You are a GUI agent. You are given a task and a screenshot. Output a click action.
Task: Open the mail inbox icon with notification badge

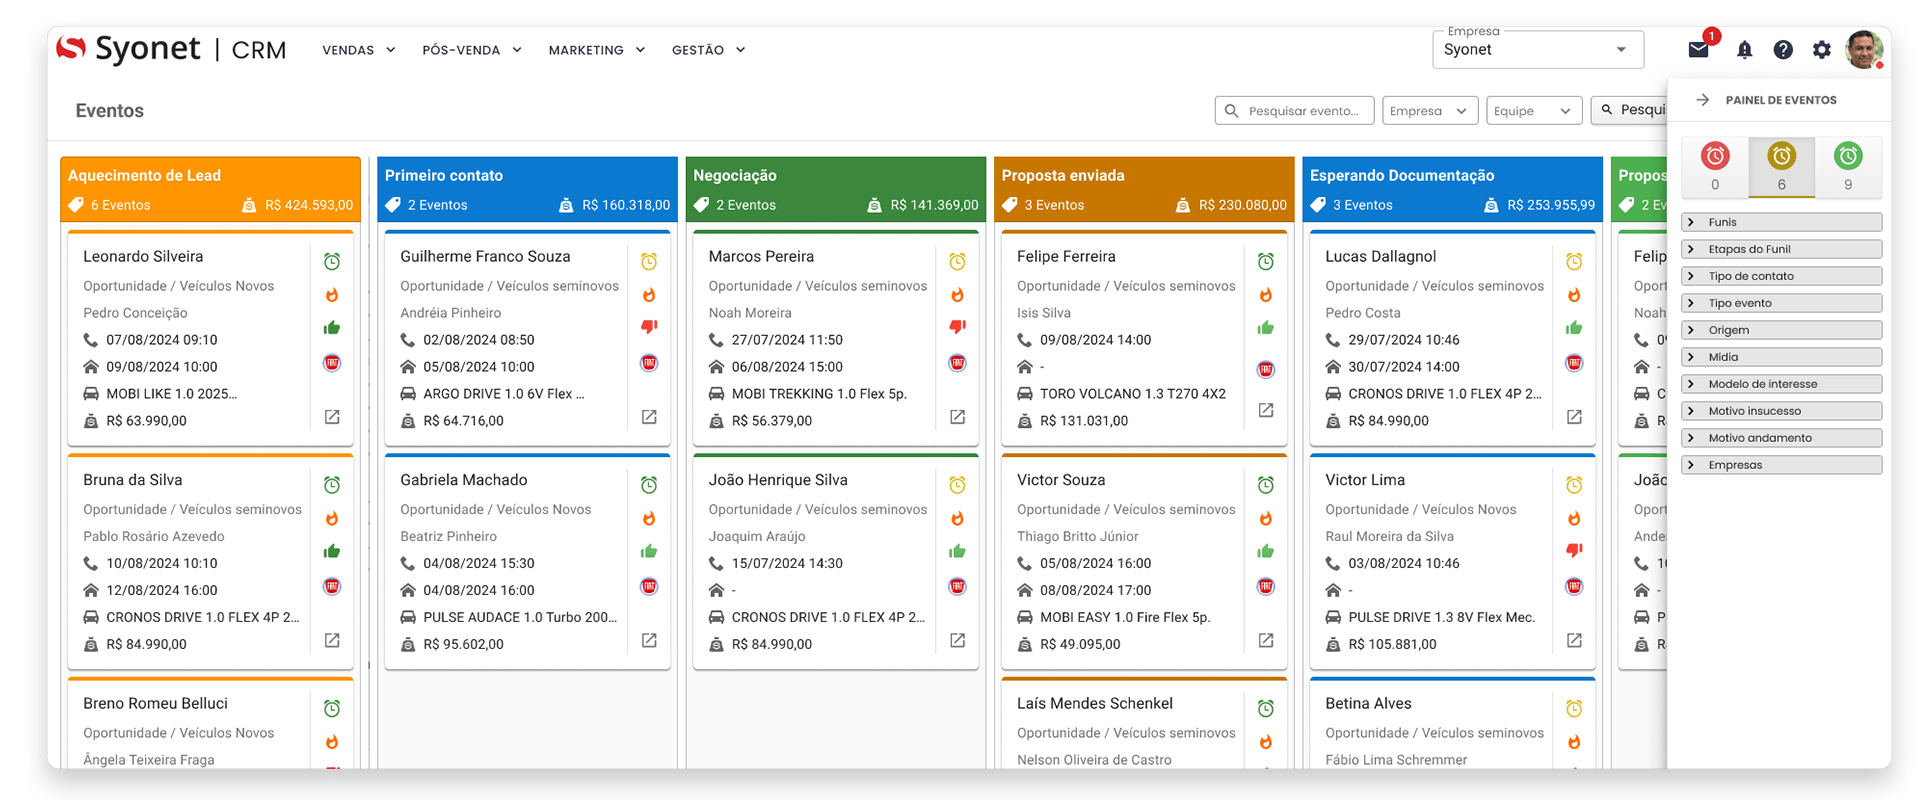click(x=1698, y=50)
